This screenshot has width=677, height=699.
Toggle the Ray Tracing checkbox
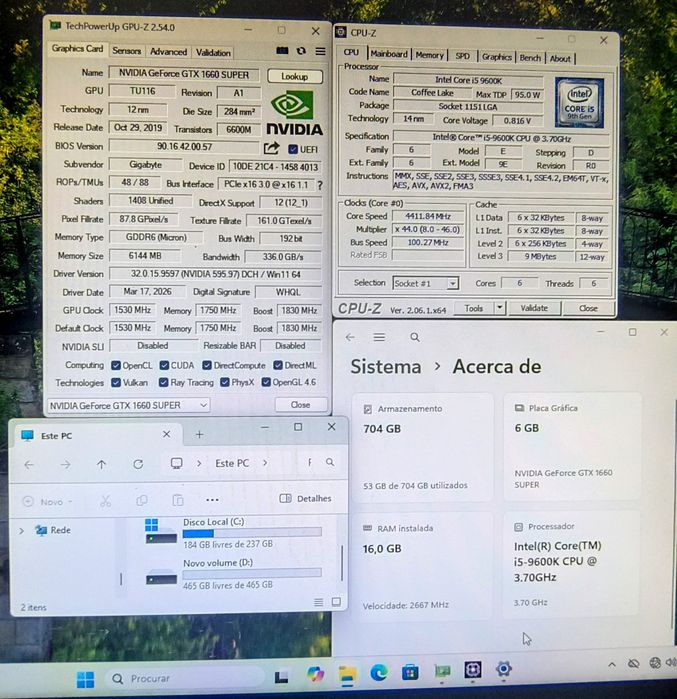(164, 382)
